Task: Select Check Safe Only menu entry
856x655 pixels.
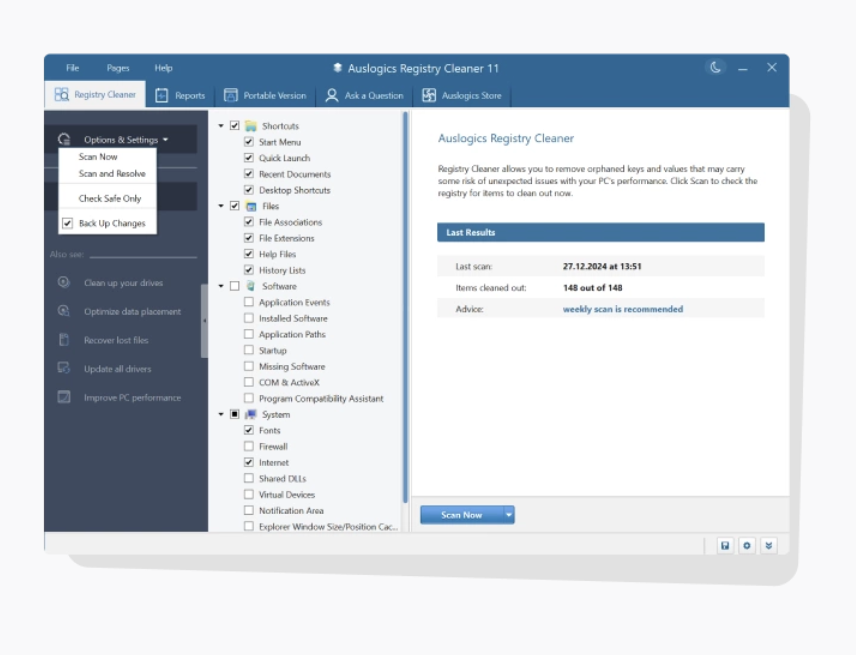Action: (x=110, y=199)
